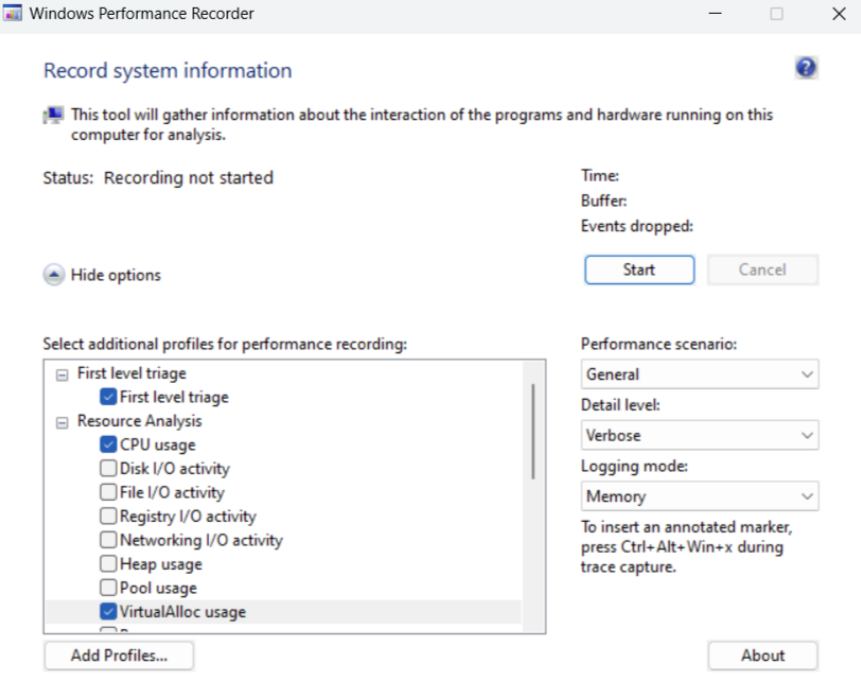
Task: Select the Resource Analysis tree label
Action: [139, 421]
